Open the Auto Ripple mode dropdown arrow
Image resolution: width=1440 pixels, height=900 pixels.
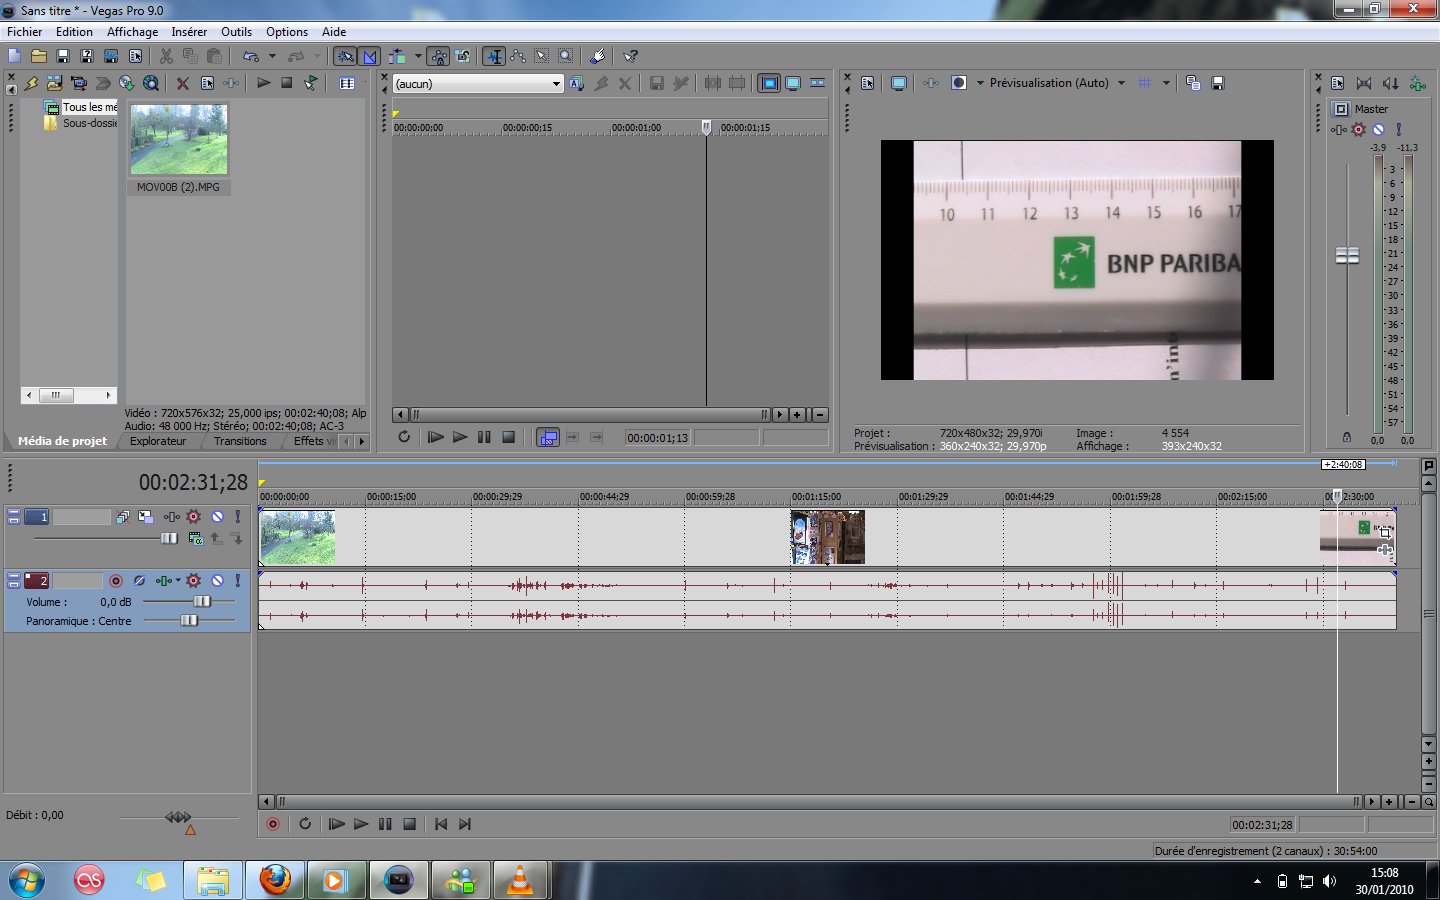[x=418, y=56]
